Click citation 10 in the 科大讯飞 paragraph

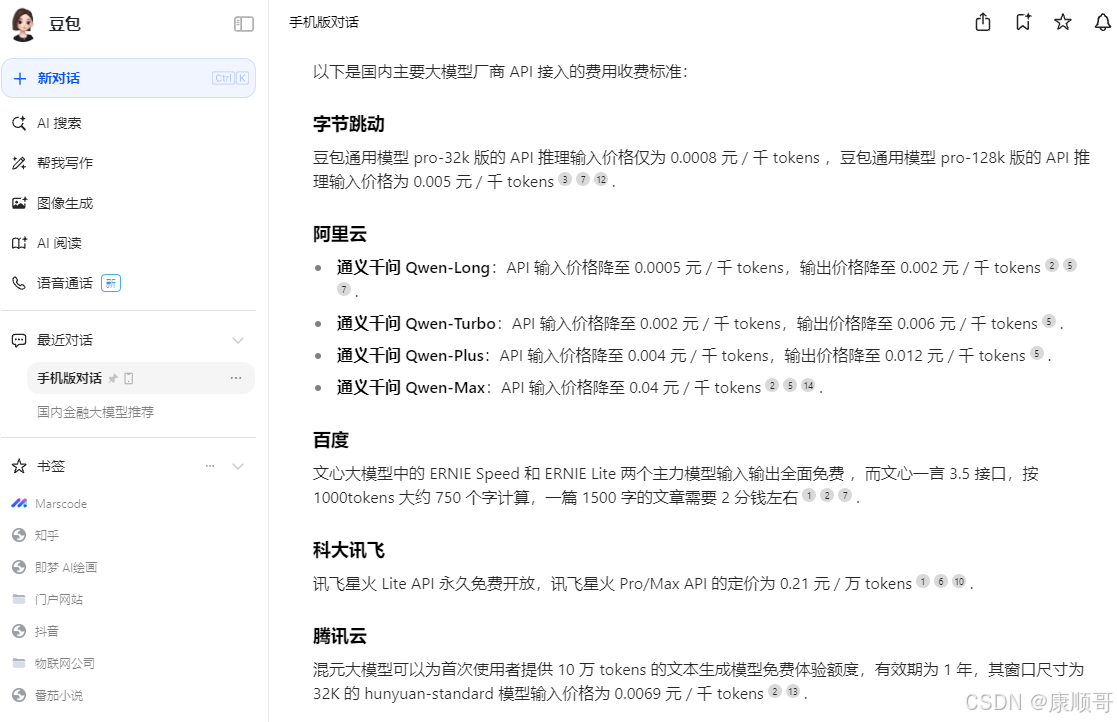pyautogui.click(x=959, y=582)
